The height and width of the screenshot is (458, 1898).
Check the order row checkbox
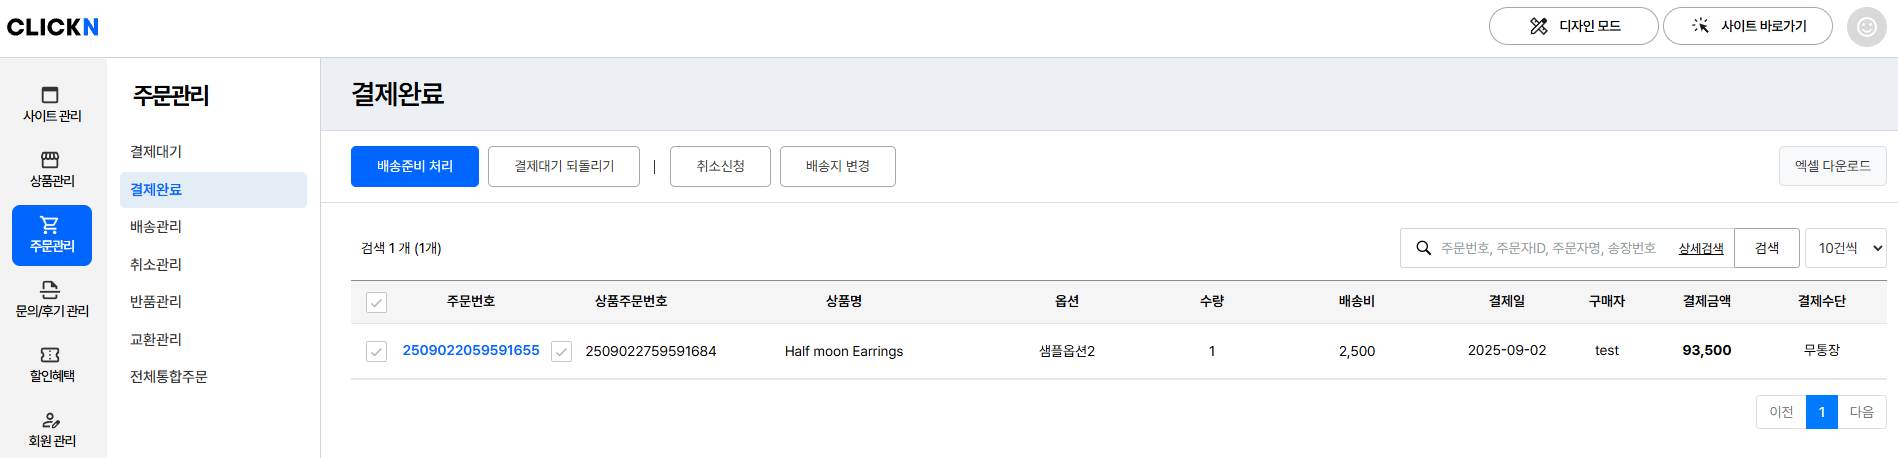click(x=376, y=351)
